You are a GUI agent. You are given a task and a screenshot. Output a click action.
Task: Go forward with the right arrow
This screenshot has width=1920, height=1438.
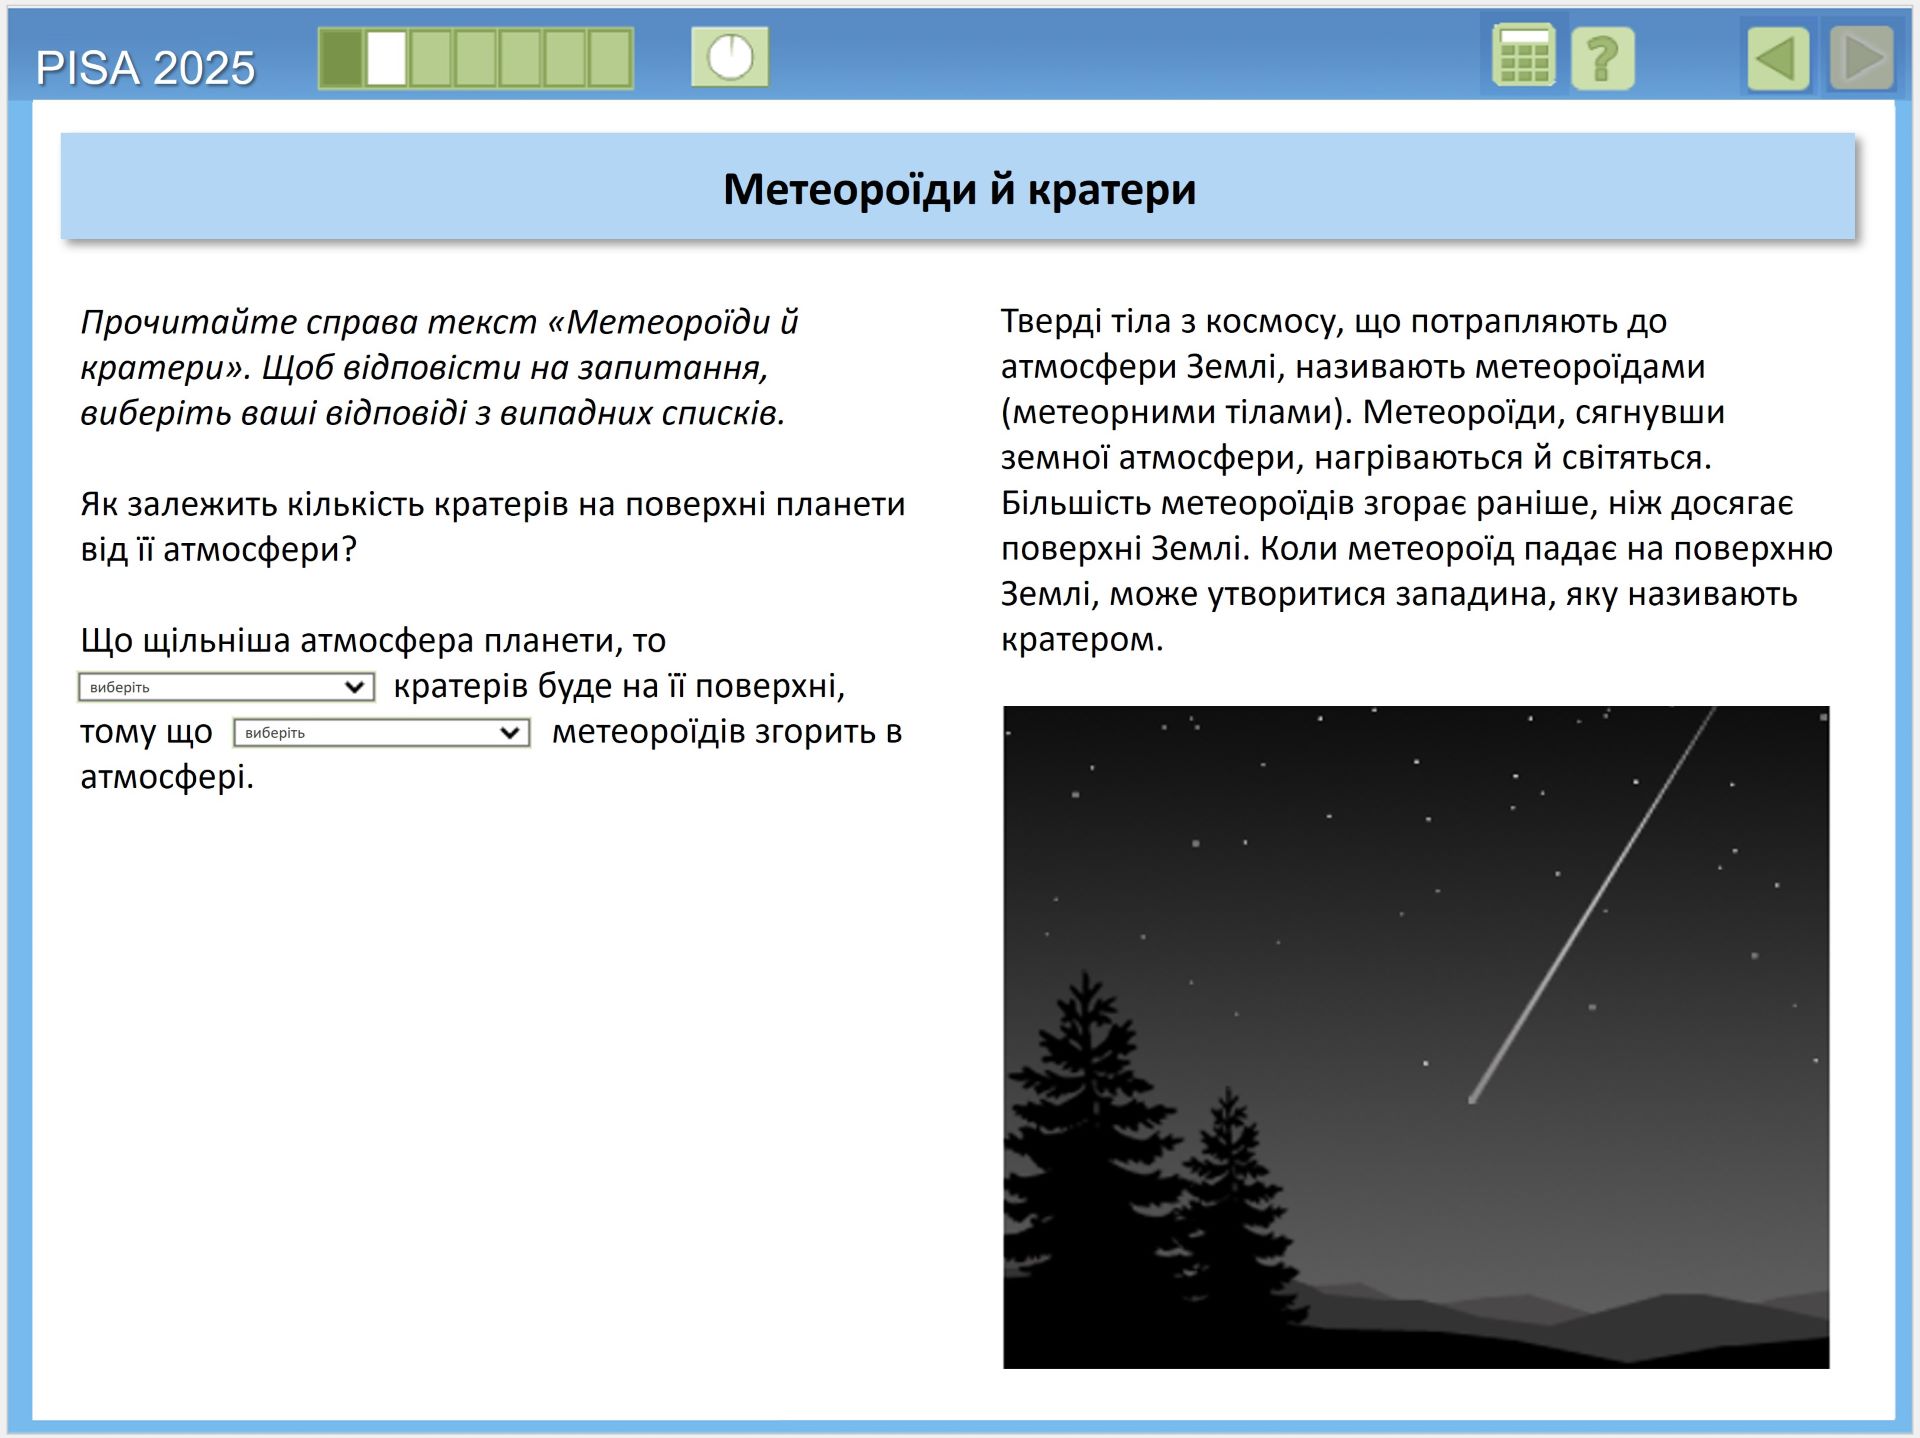click(x=1860, y=59)
